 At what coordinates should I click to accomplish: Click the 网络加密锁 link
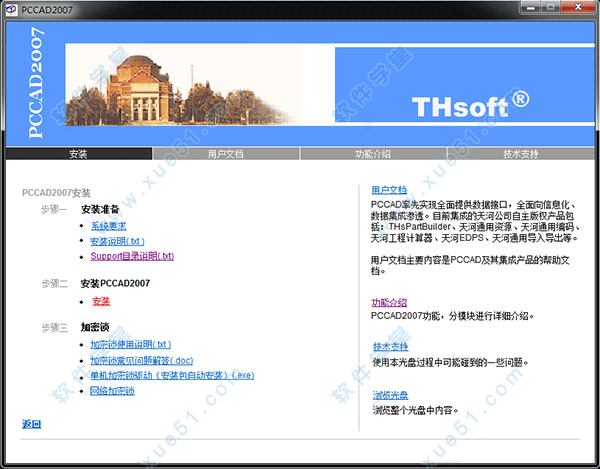click(112, 391)
